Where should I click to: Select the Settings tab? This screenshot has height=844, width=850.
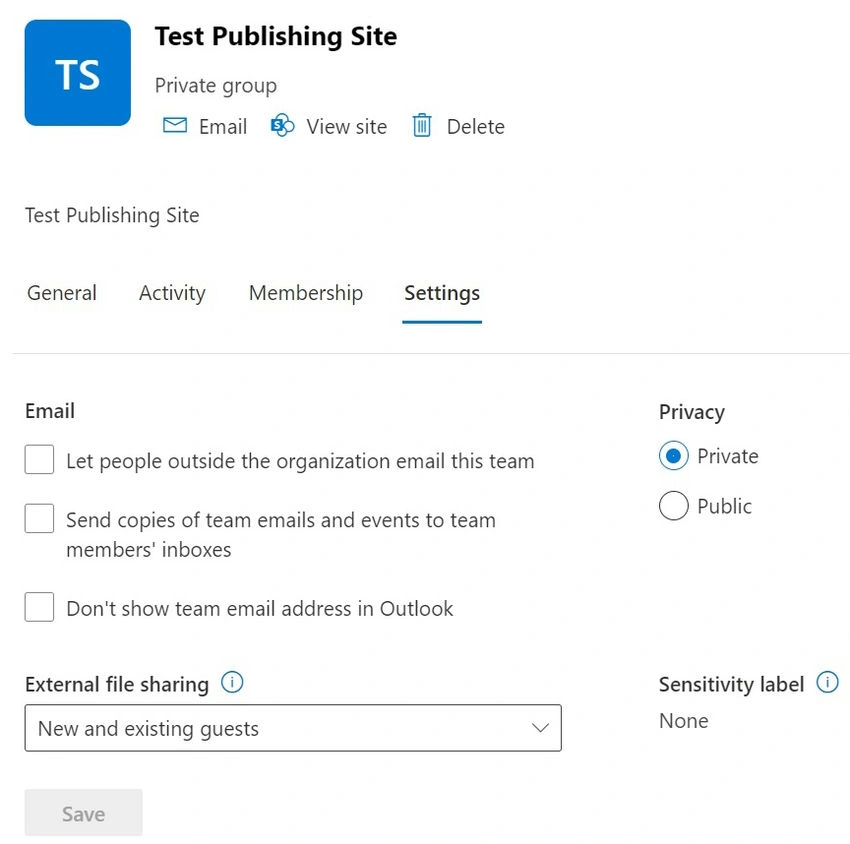click(x=442, y=293)
